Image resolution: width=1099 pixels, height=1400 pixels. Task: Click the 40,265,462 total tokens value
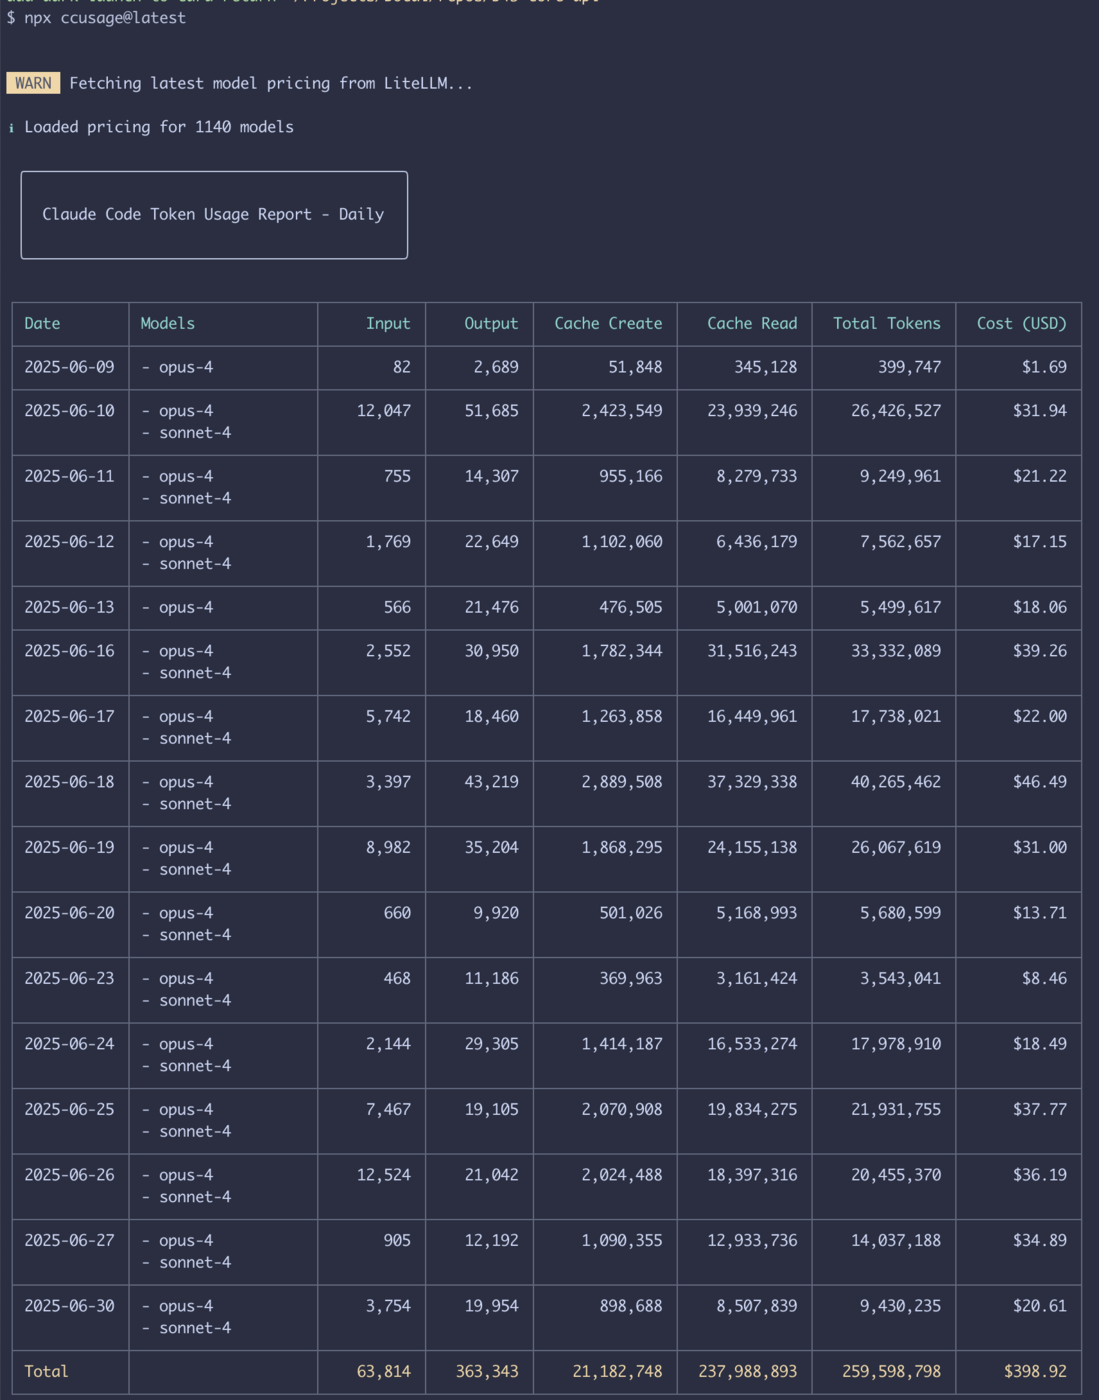pyautogui.click(x=896, y=781)
